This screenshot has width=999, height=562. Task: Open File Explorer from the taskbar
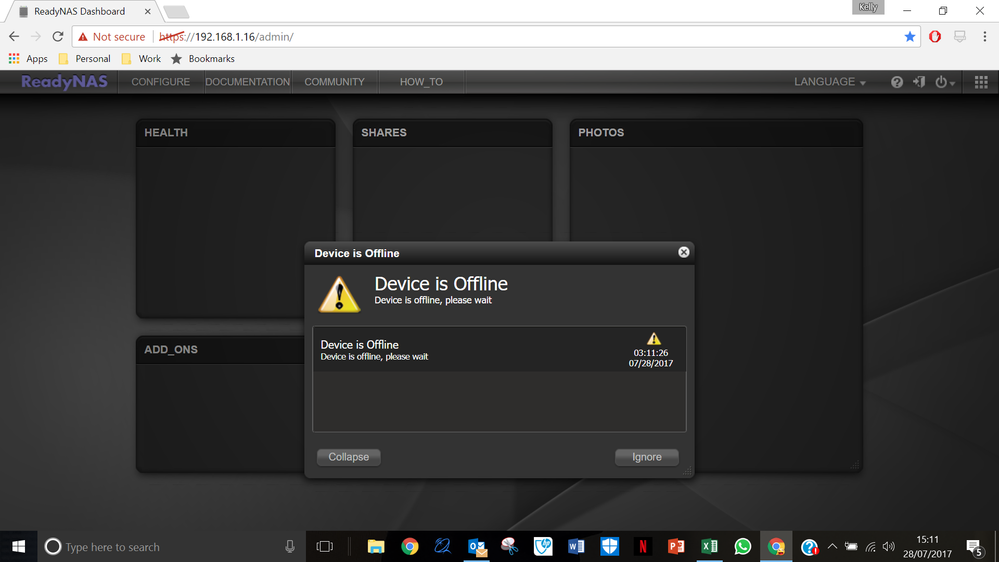point(376,547)
